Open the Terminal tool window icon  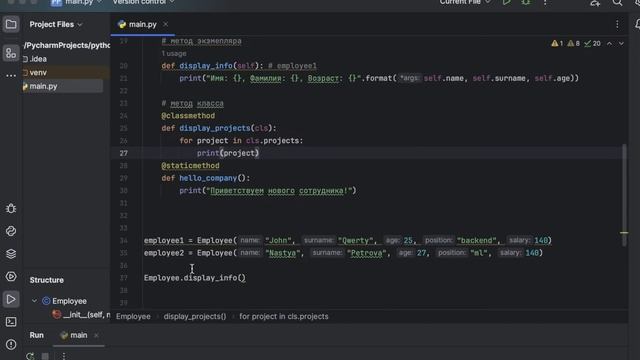pos(11,322)
